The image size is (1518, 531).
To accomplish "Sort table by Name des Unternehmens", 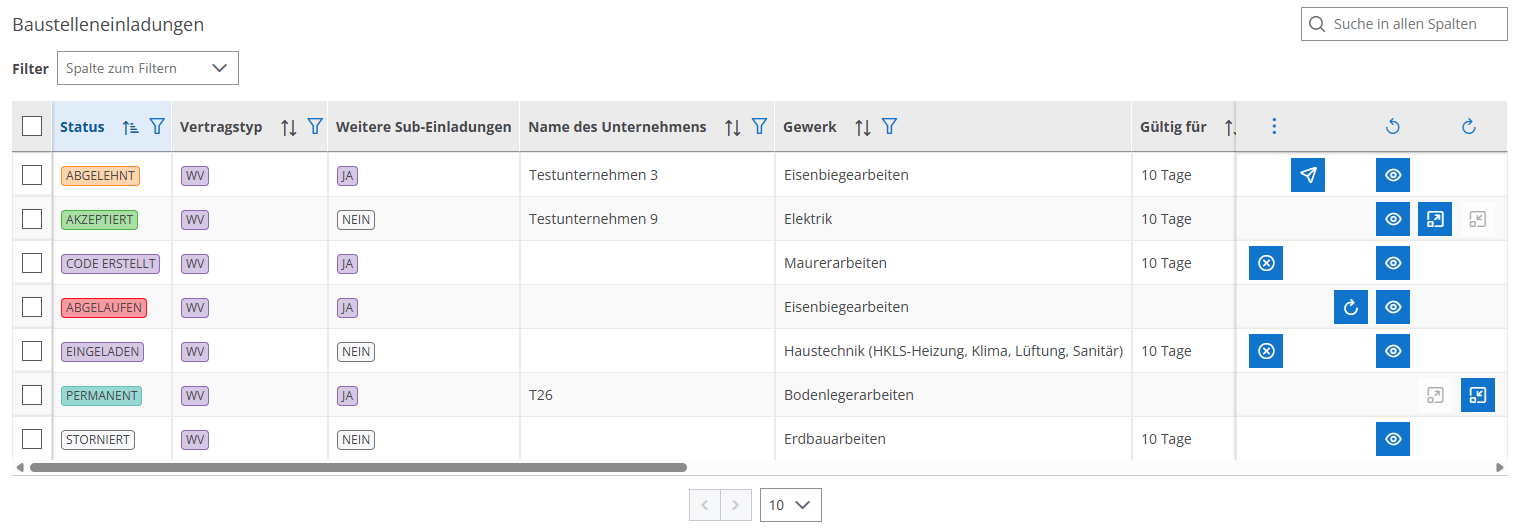I will click(733, 127).
